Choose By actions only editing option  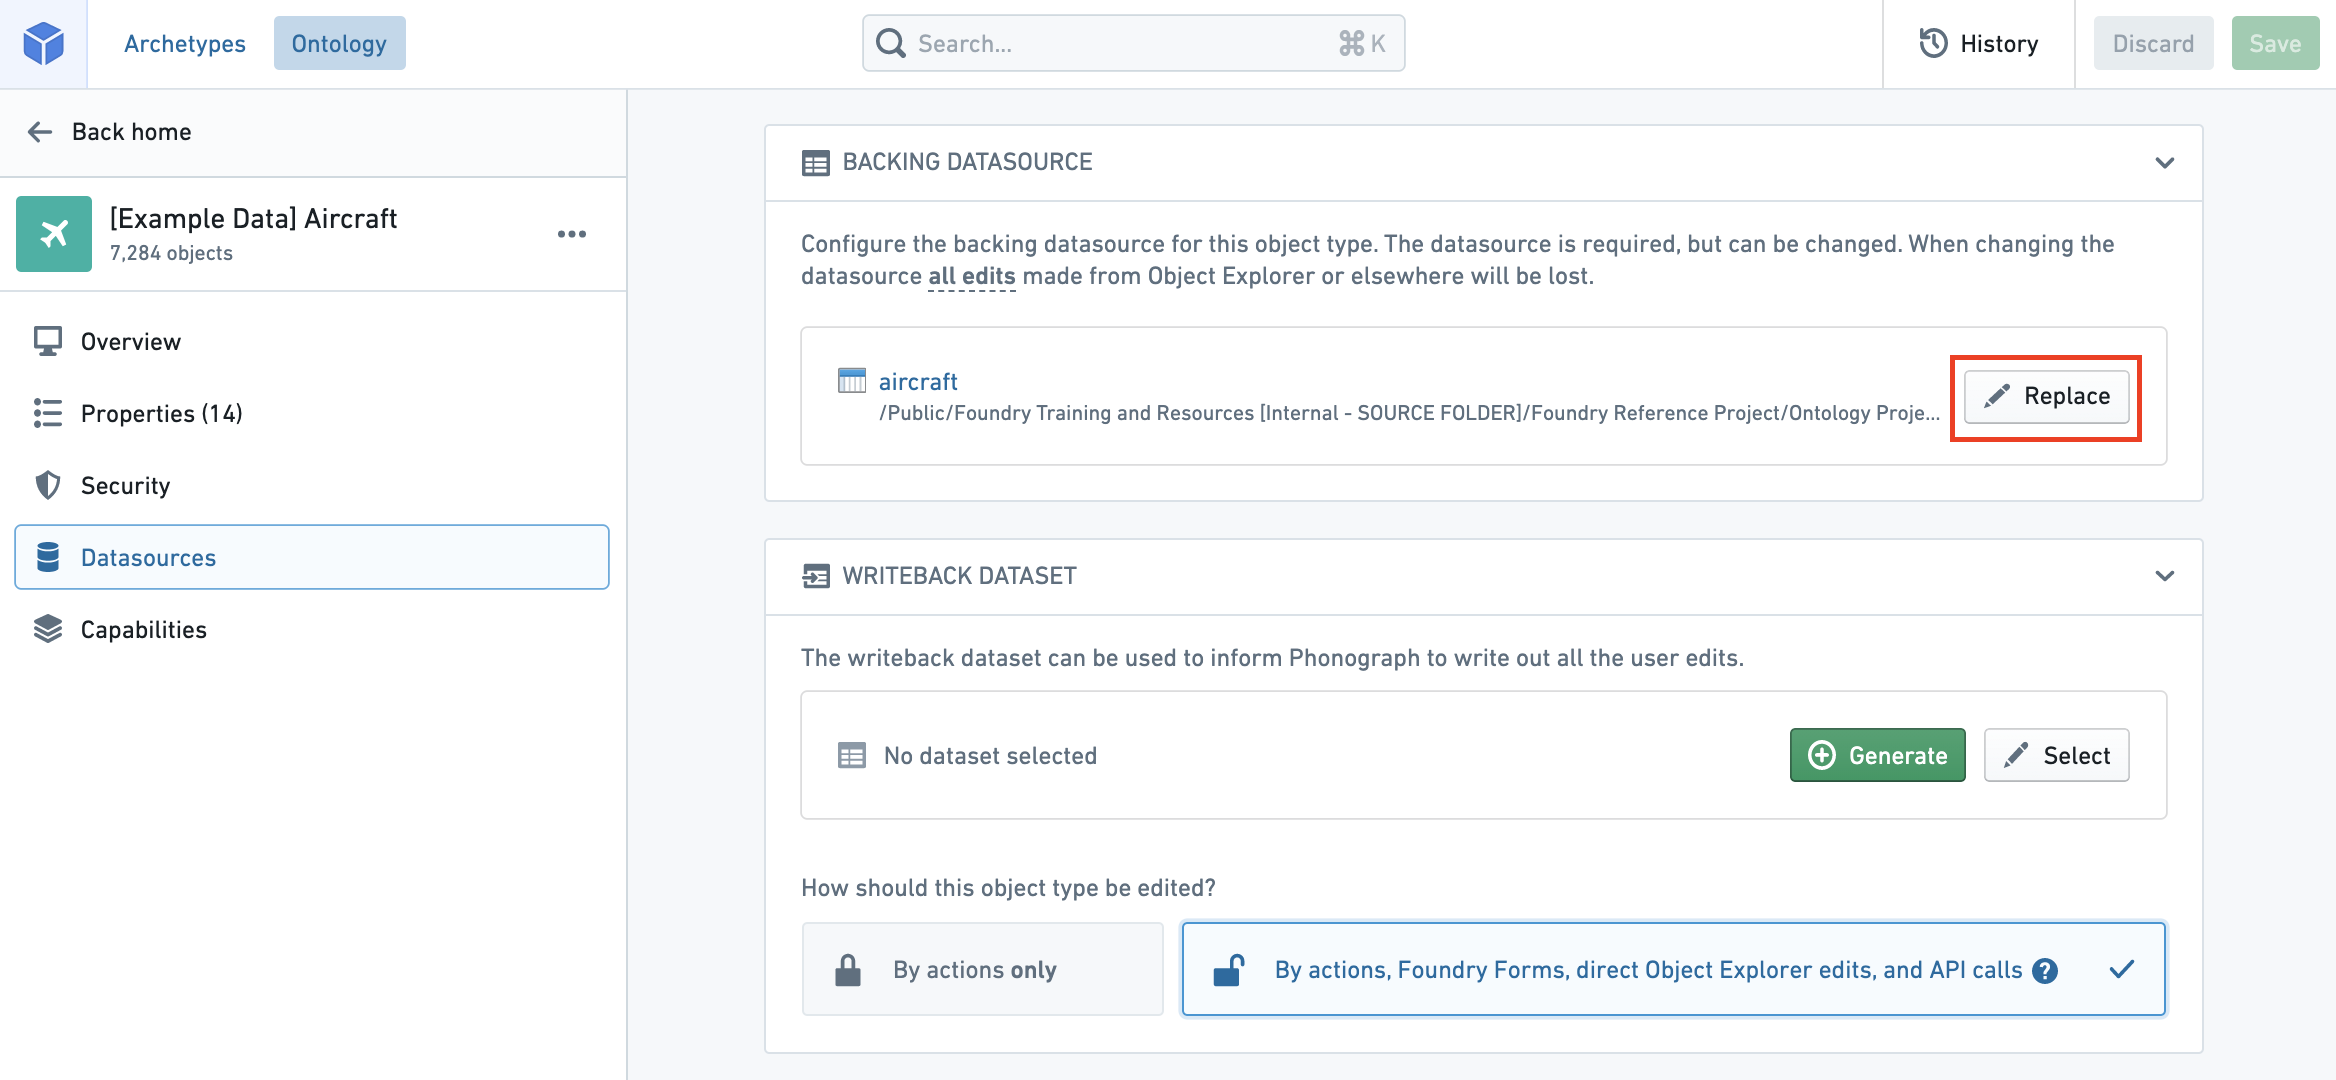pyautogui.click(x=983, y=970)
